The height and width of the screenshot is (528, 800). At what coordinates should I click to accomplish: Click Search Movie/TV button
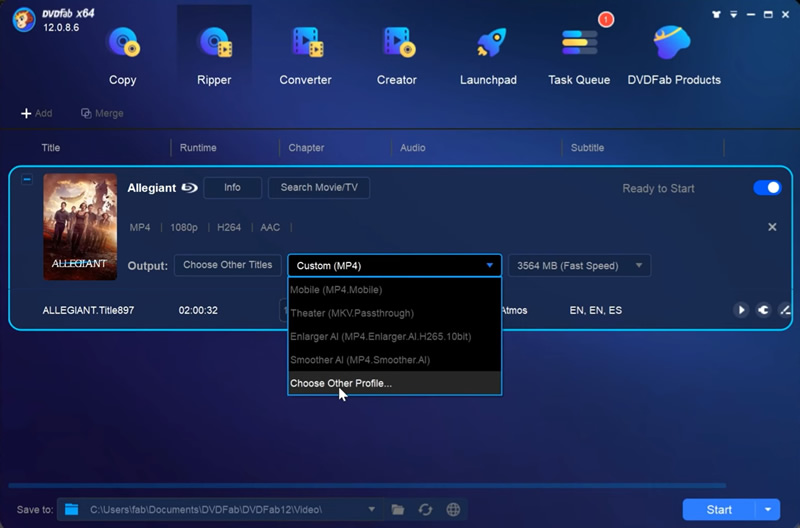point(319,188)
